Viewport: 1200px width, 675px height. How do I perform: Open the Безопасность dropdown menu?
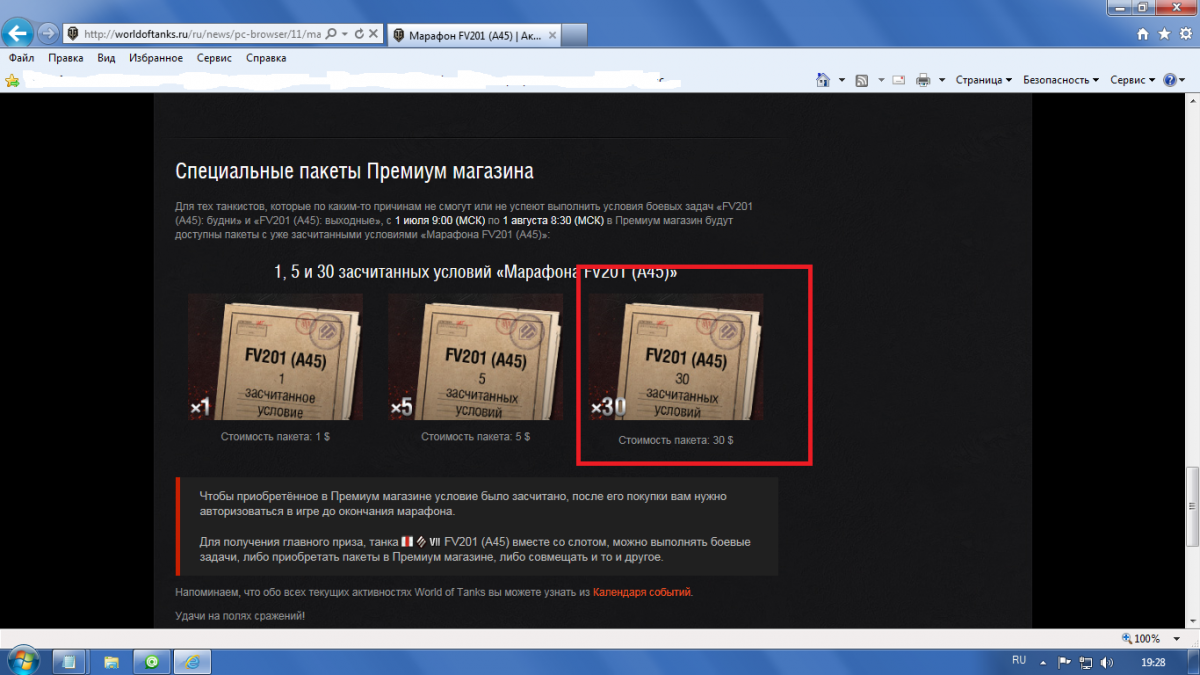1061,80
